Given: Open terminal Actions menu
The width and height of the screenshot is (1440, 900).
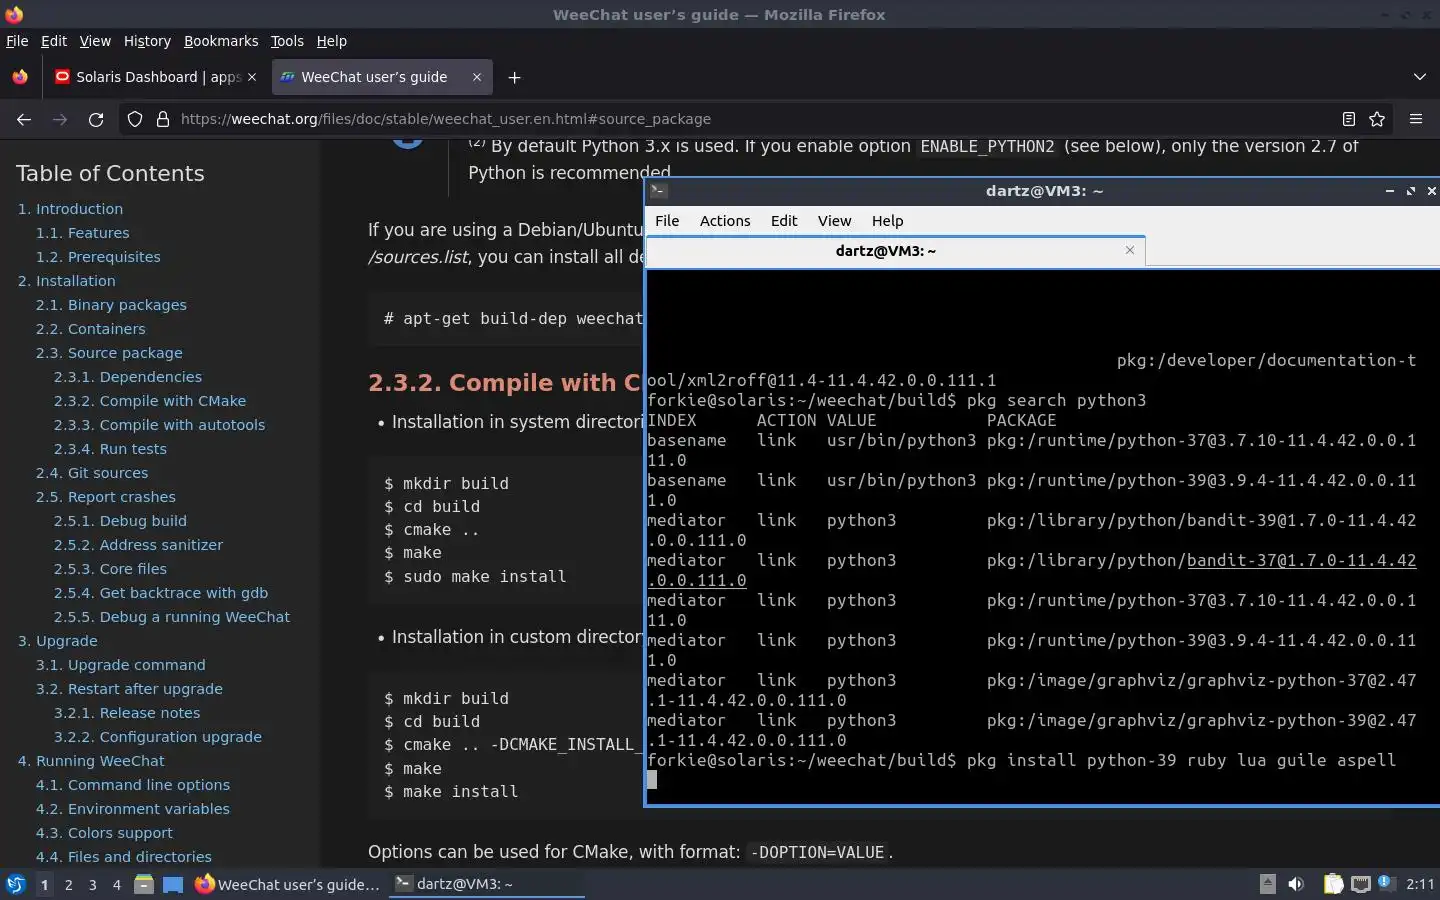Looking at the screenshot, I should pos(725,221).
